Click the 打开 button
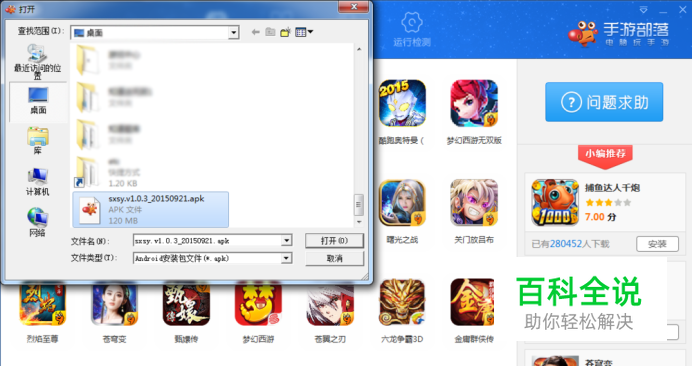 coord(334,241)
